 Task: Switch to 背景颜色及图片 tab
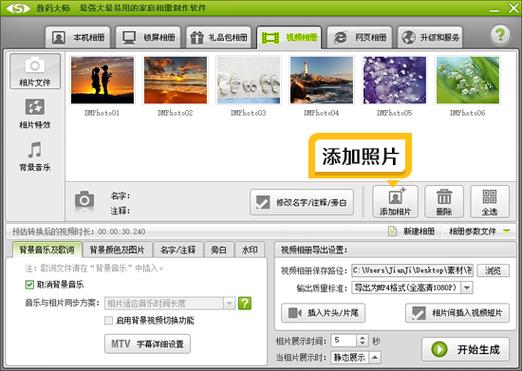click(117, 249)
